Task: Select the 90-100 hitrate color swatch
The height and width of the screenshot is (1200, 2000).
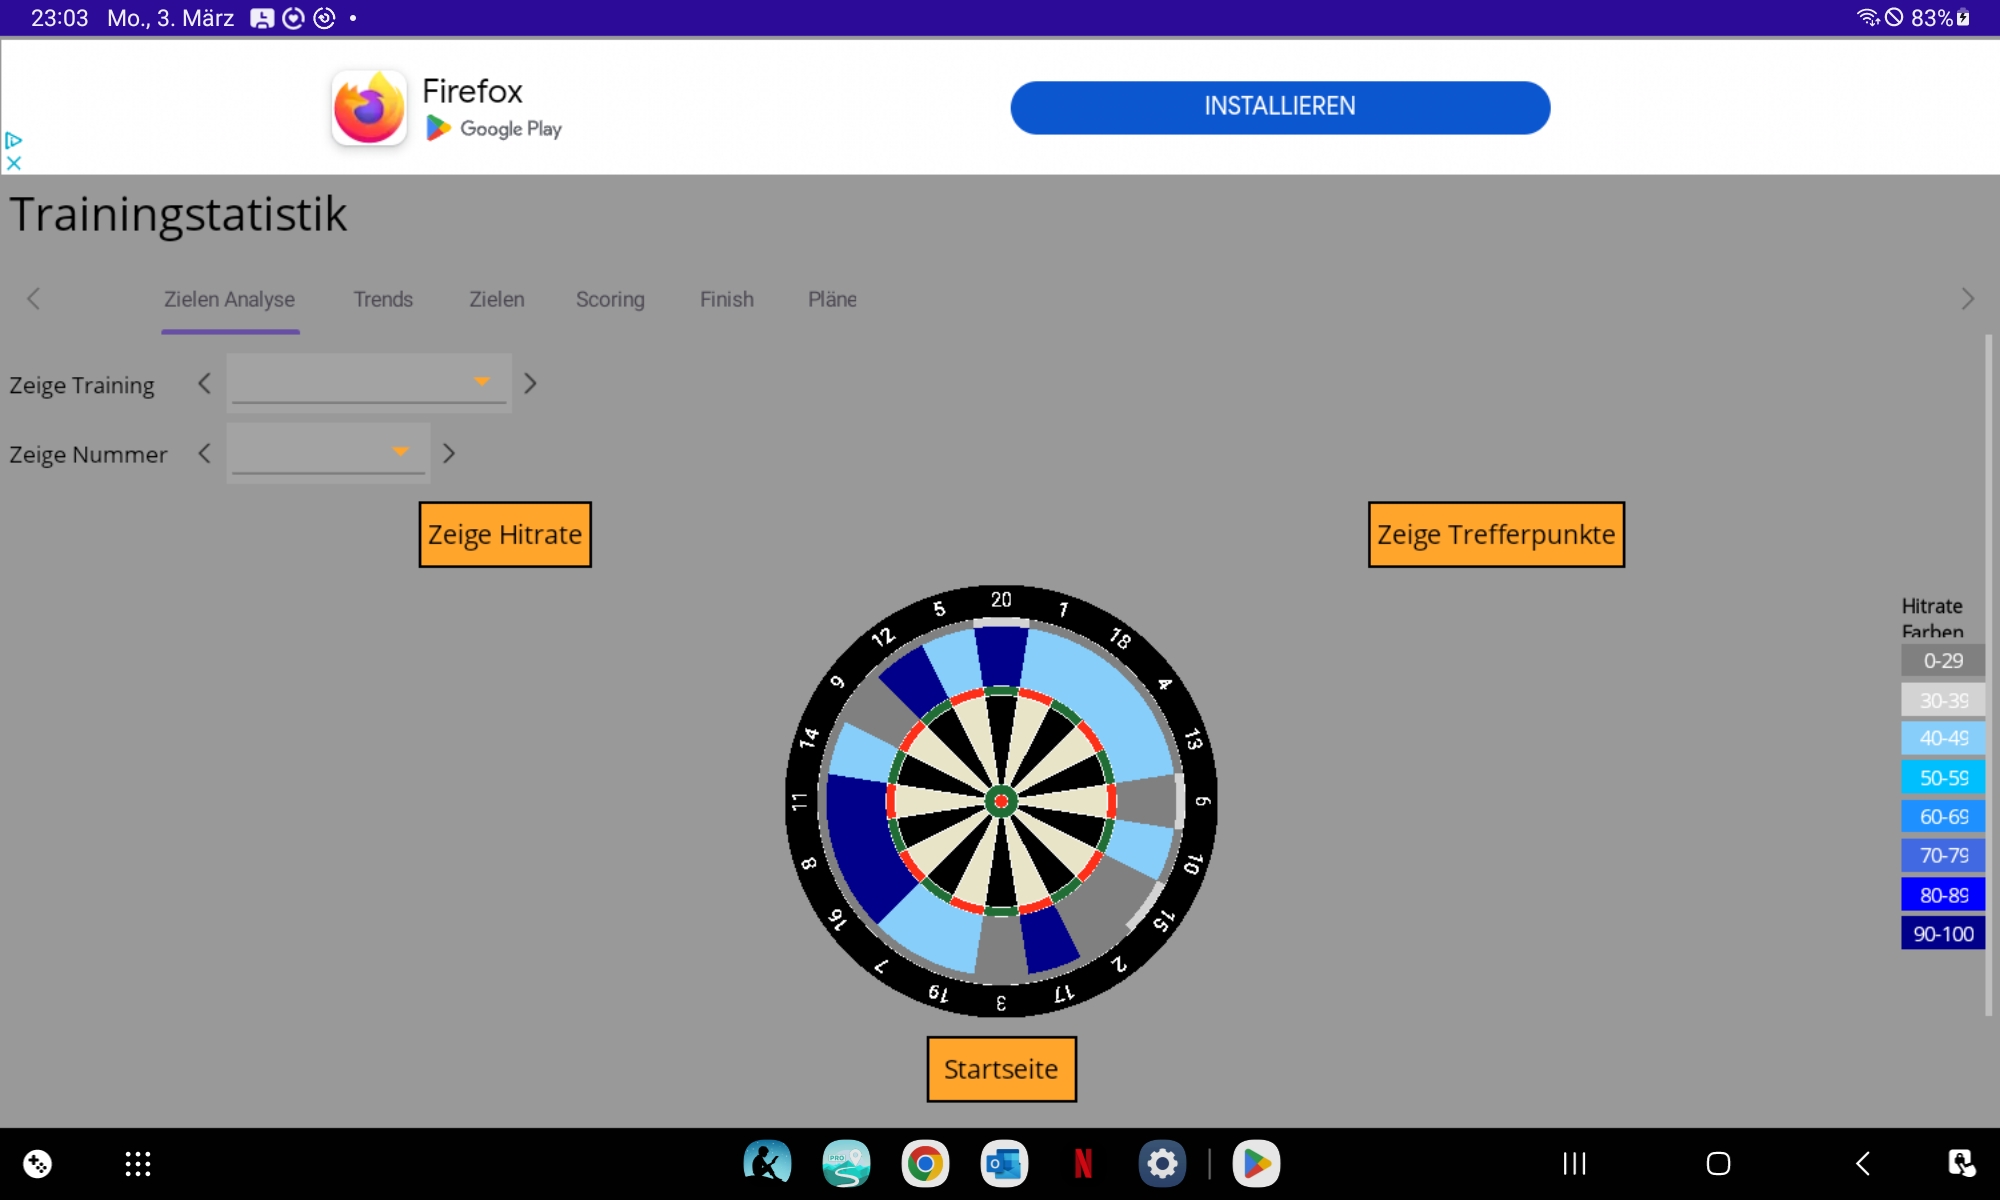Action: click(x=1942, y=934)
